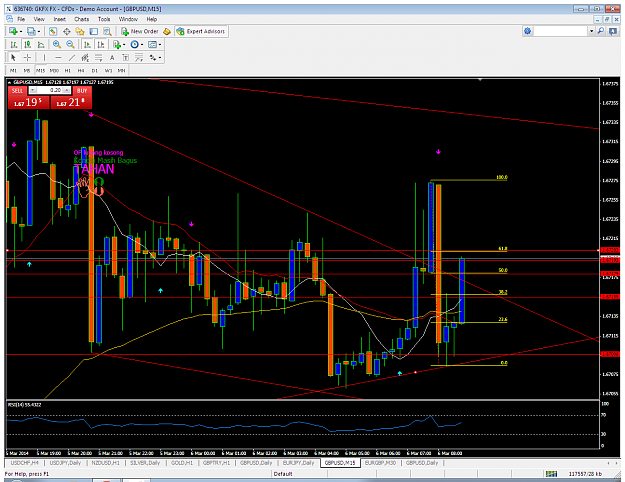Viewport: 625px width, 482px height.
Task: Select the Trendline drawing tool
Action: pyautogui.click(x=72, y=58)
